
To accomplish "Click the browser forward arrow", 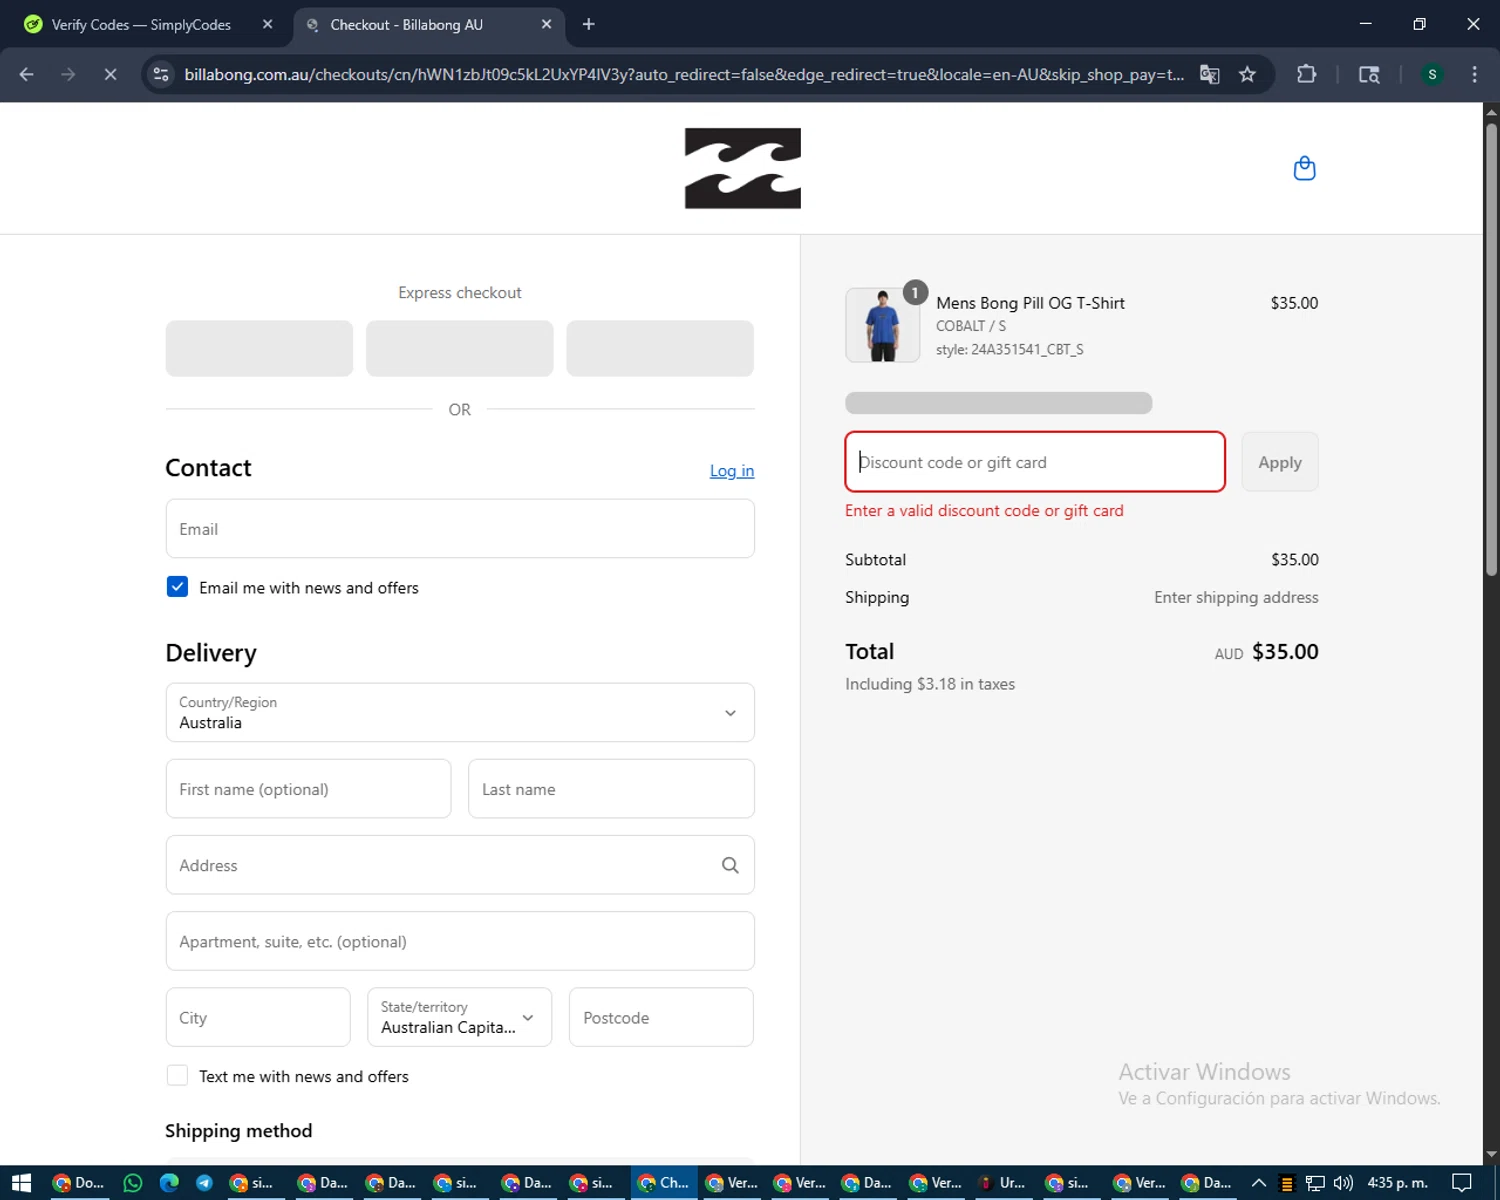I will (68, 74).
